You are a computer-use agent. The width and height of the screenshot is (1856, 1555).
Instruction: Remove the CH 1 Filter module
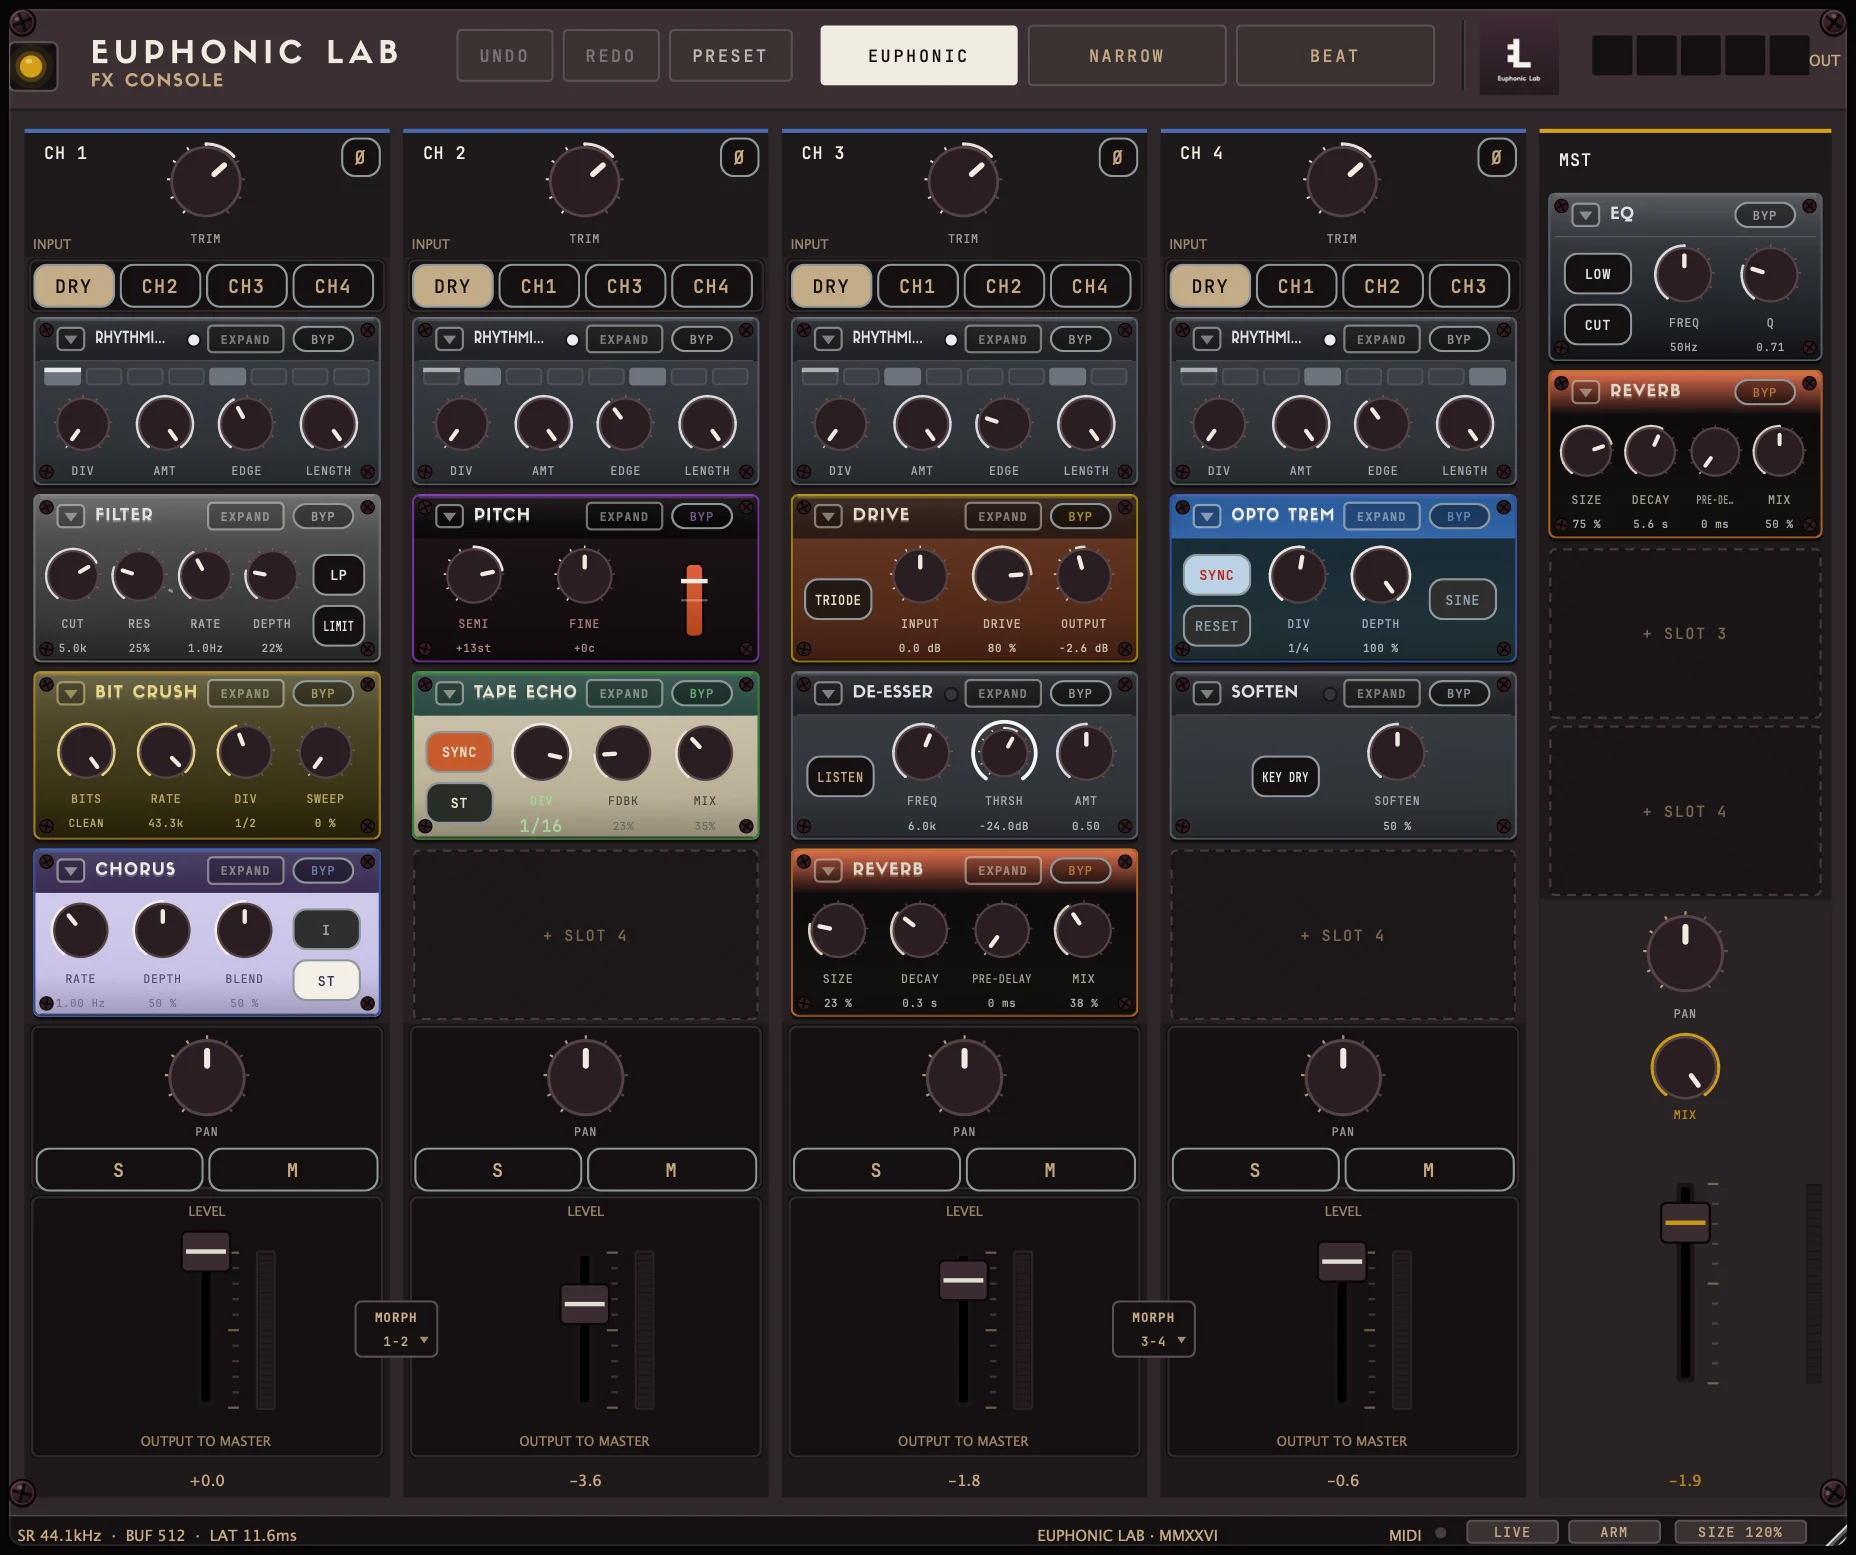tap(368, 507)
